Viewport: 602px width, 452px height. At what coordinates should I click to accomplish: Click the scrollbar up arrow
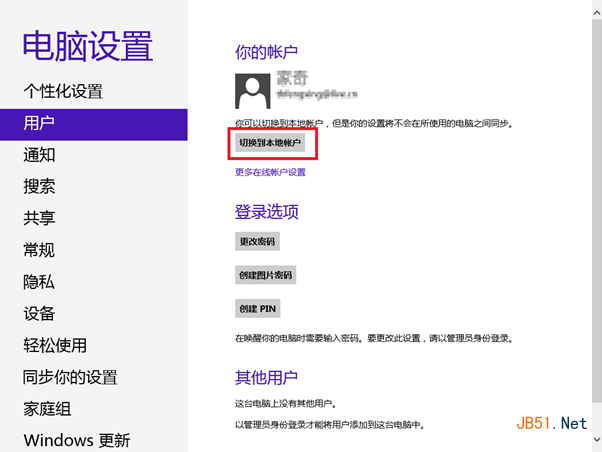[x=597, y=13]
